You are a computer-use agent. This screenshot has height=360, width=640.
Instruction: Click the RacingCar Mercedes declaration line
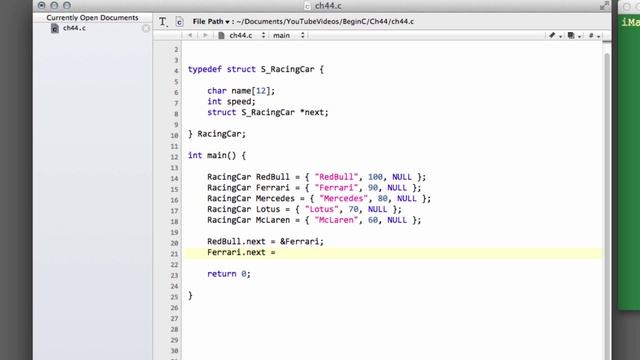[x=319, y=198]
